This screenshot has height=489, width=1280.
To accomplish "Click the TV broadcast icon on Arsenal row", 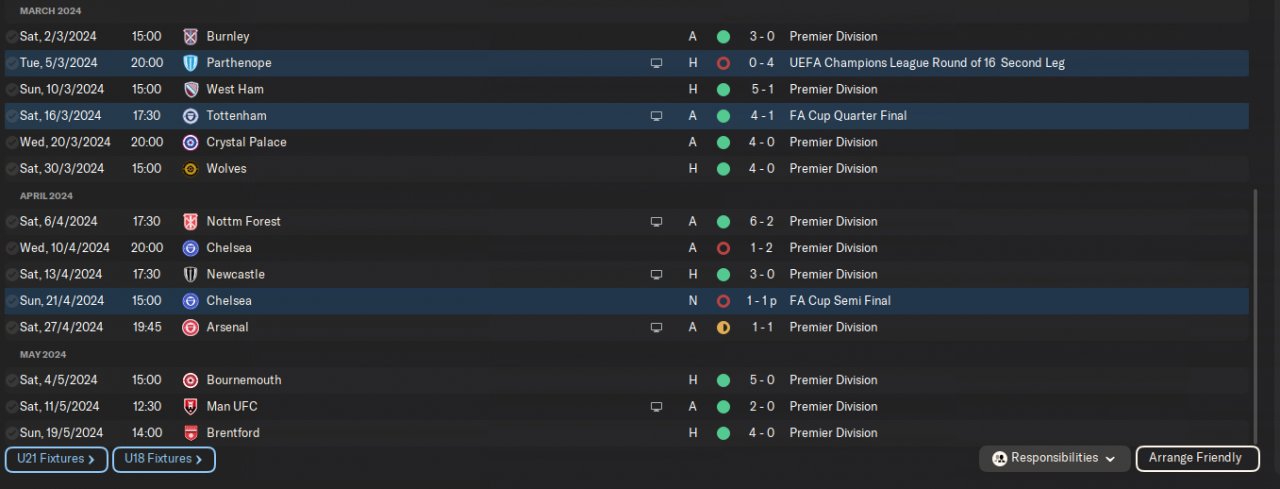I will [656, 328].
